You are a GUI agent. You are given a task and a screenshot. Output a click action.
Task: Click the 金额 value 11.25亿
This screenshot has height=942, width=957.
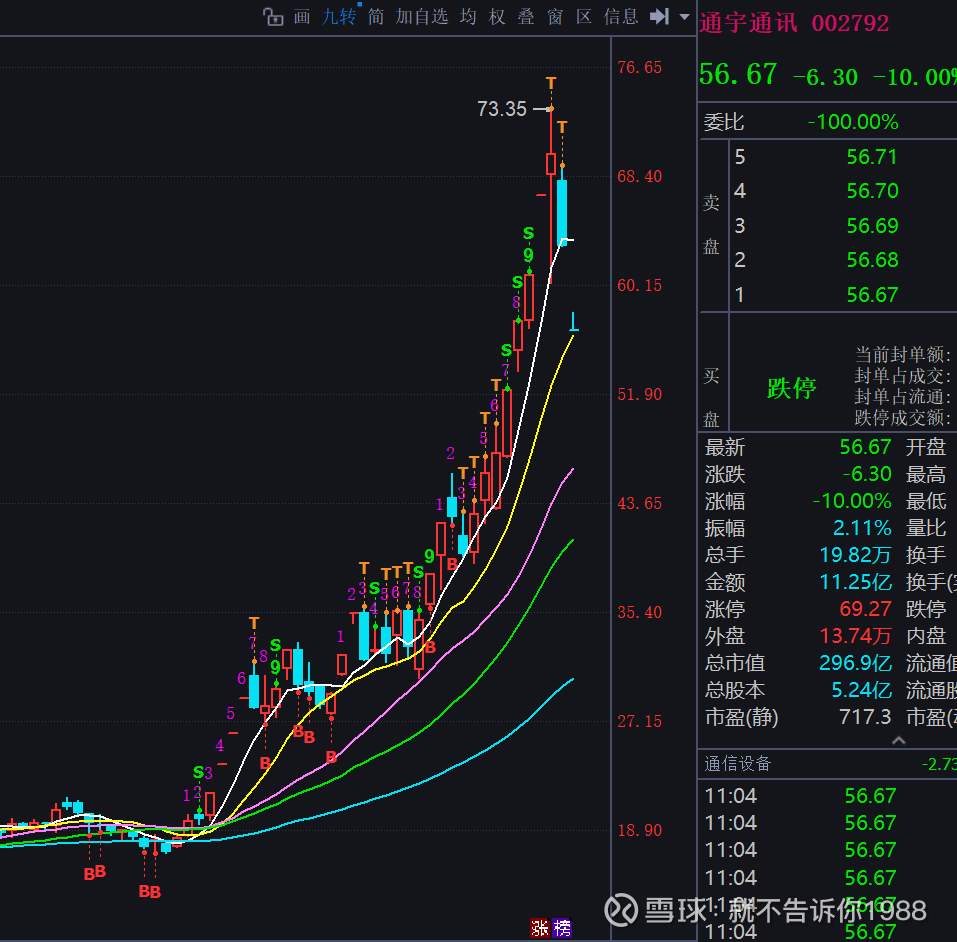[856, 582]
